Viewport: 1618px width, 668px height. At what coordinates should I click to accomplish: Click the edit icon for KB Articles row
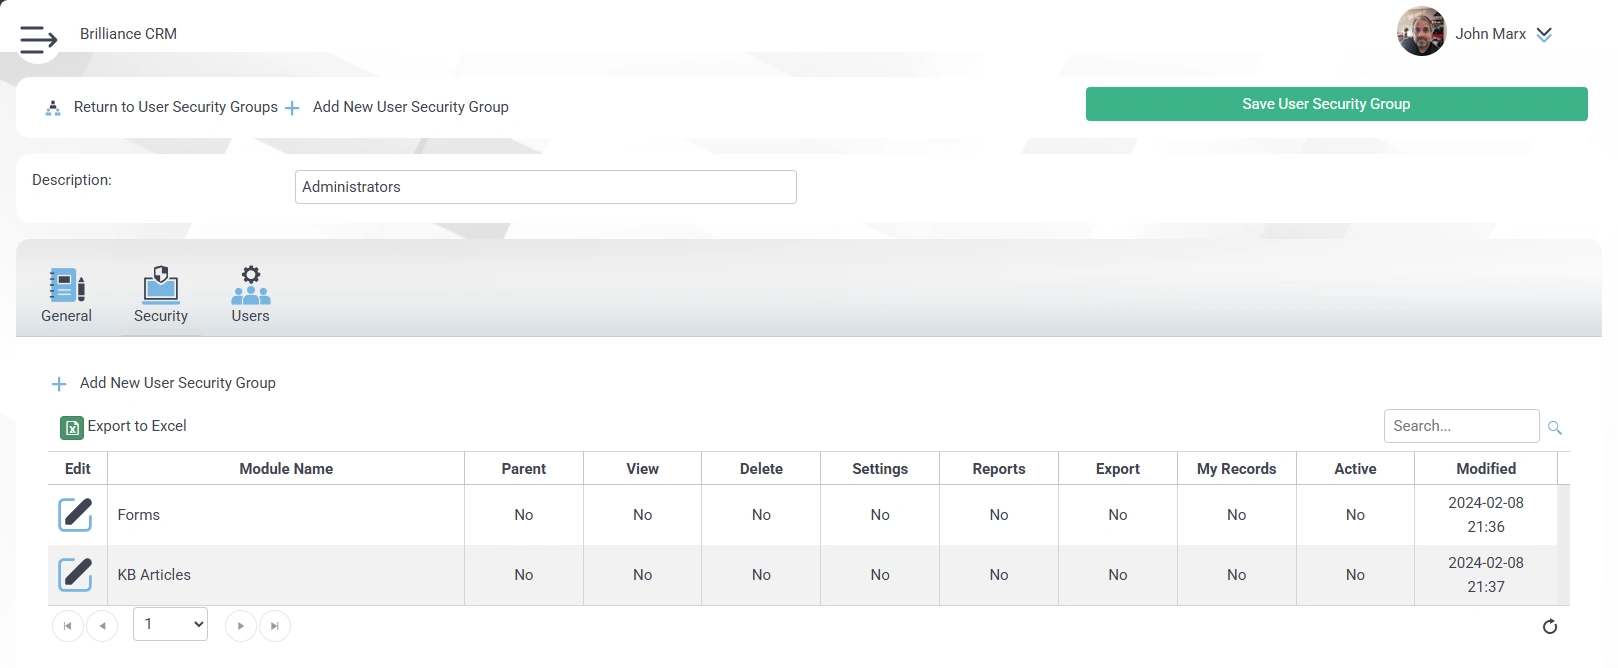coord(75,575)
